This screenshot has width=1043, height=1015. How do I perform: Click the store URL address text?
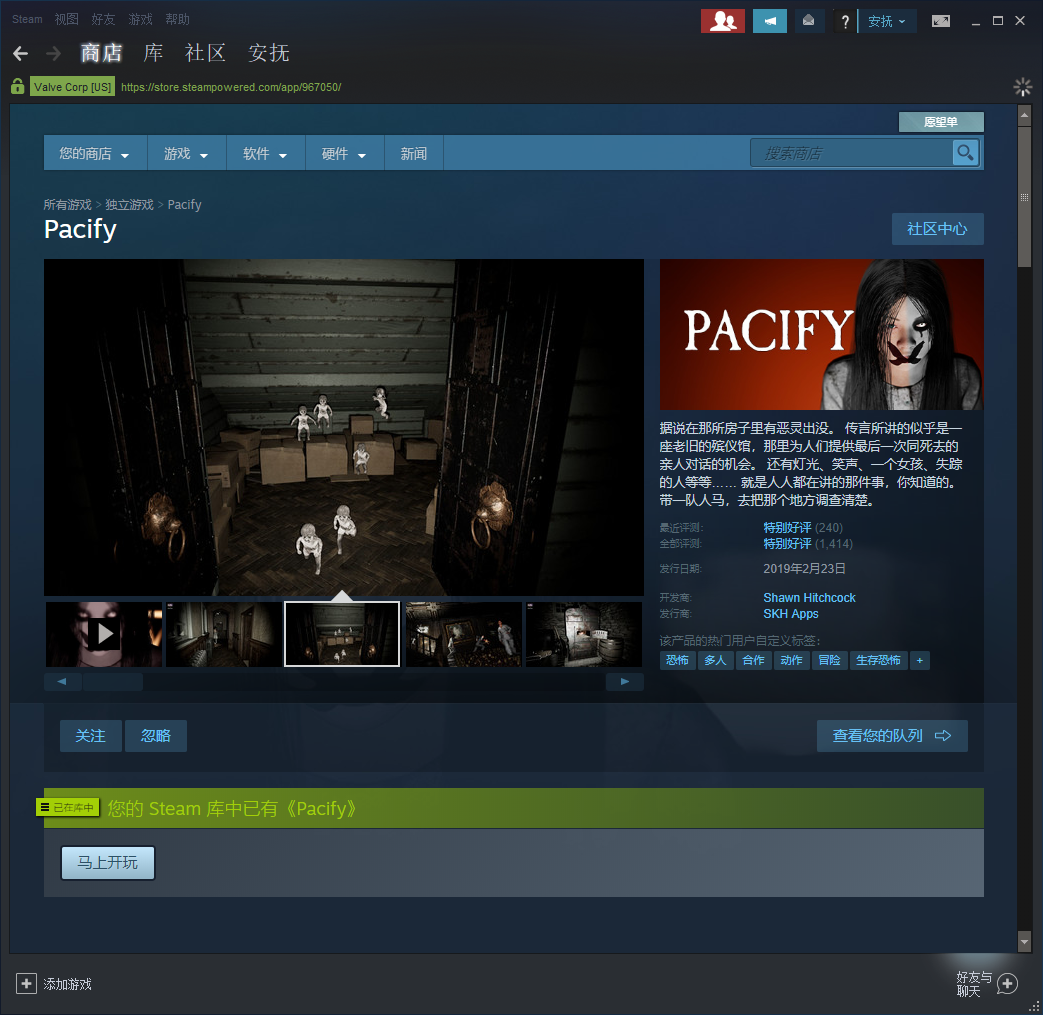231,87
